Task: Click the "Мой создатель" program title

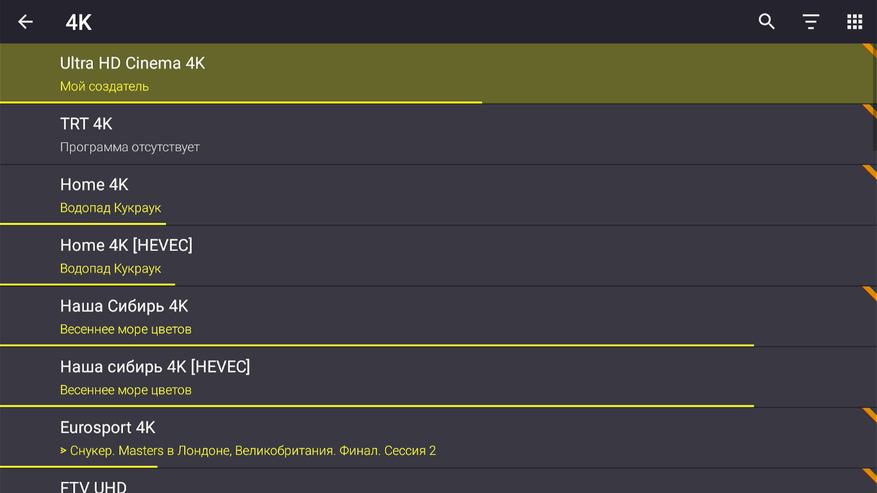Action: (104, 87)
